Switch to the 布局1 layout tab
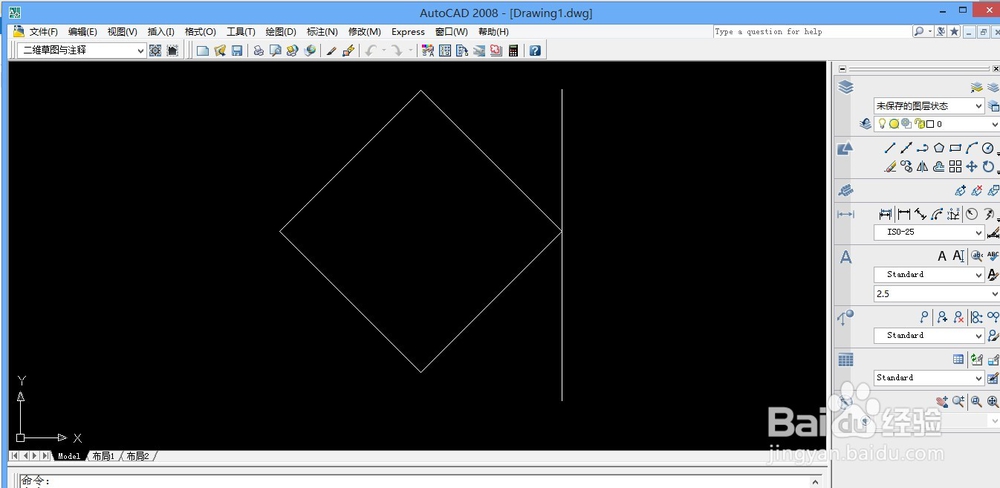1000x488 pixels. pyautogui.click(x=103, y=456)
